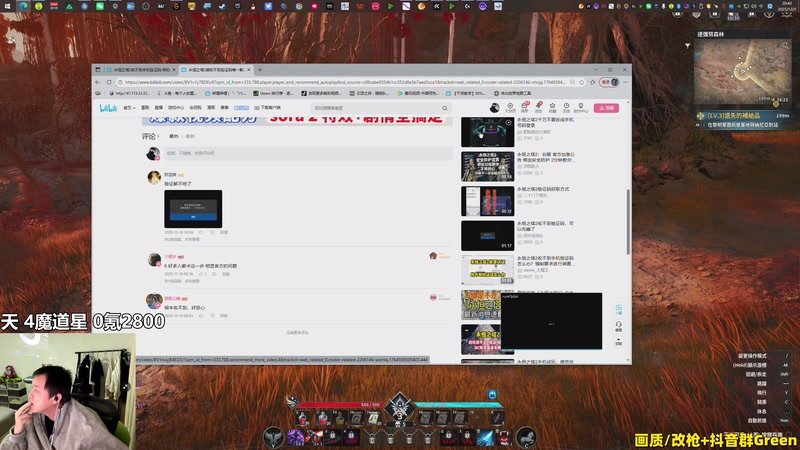This screenshot has width=800, height=450.
Task: Click the back-to-top arrow button
Action: click(618, 341)
